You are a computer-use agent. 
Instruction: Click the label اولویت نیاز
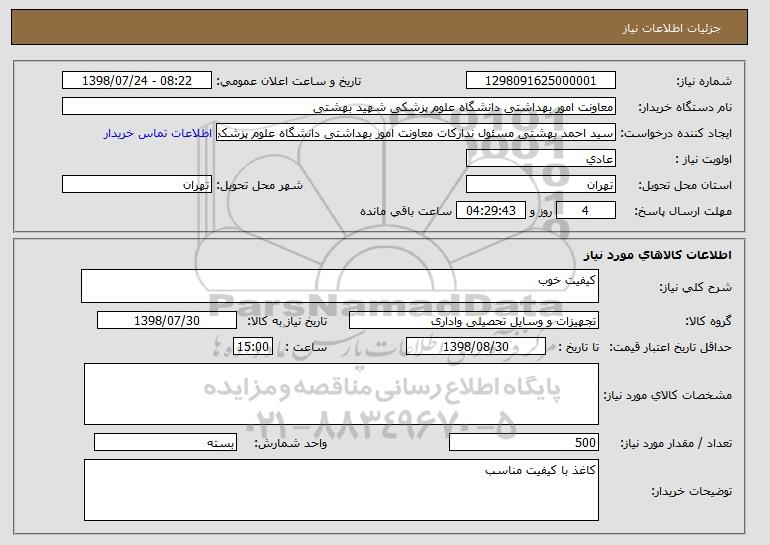point(704,160)
